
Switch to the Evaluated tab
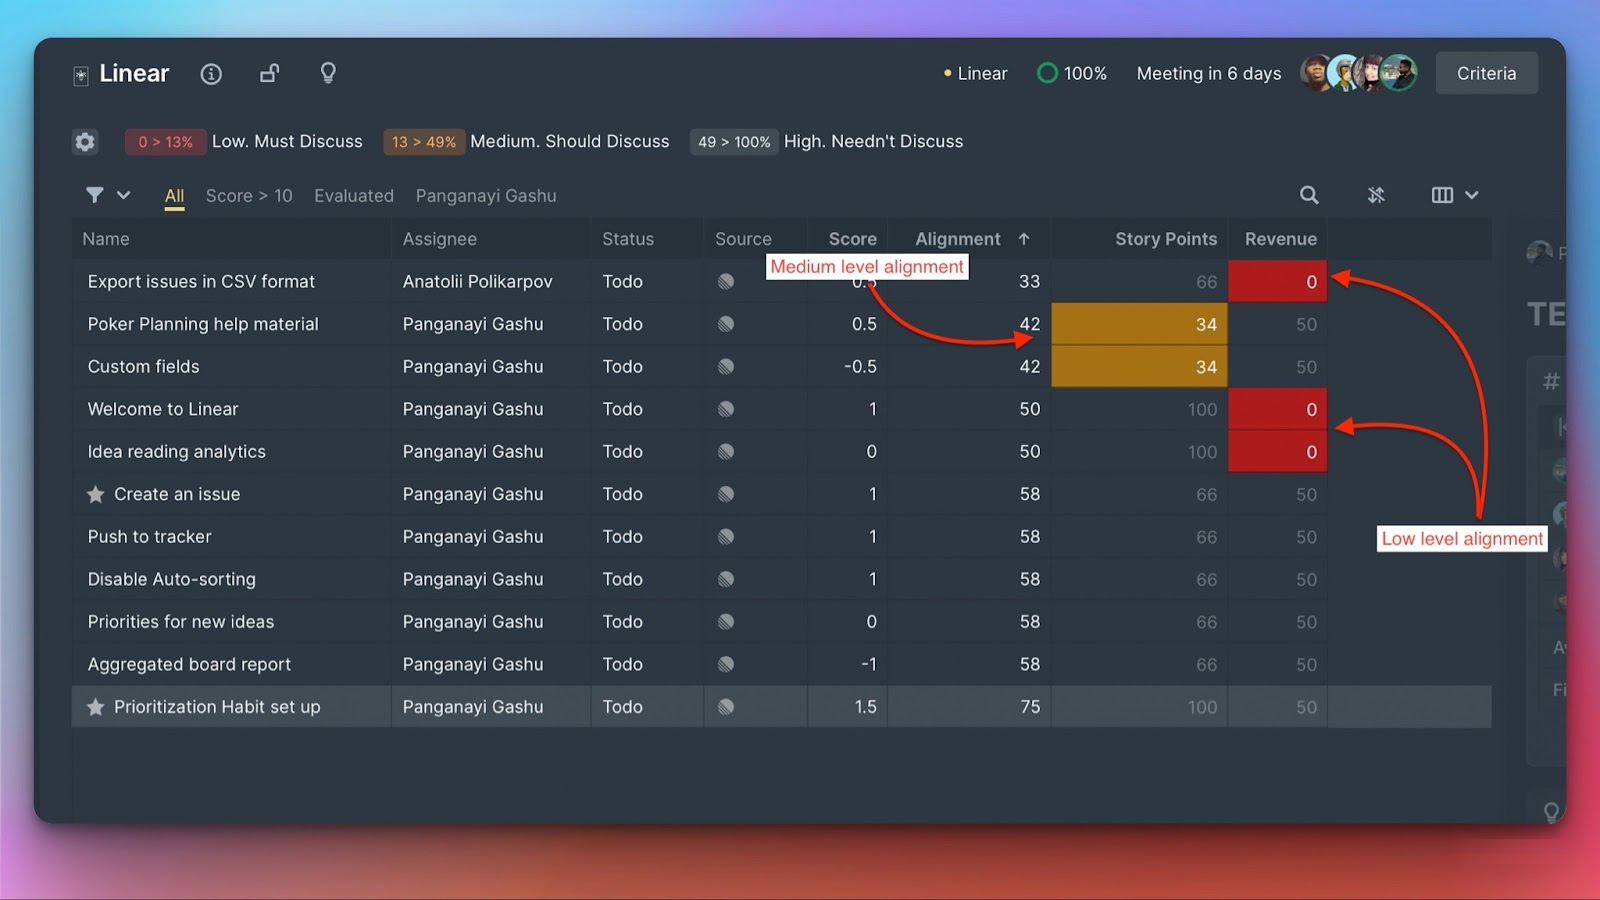click(x=354, y=196)
